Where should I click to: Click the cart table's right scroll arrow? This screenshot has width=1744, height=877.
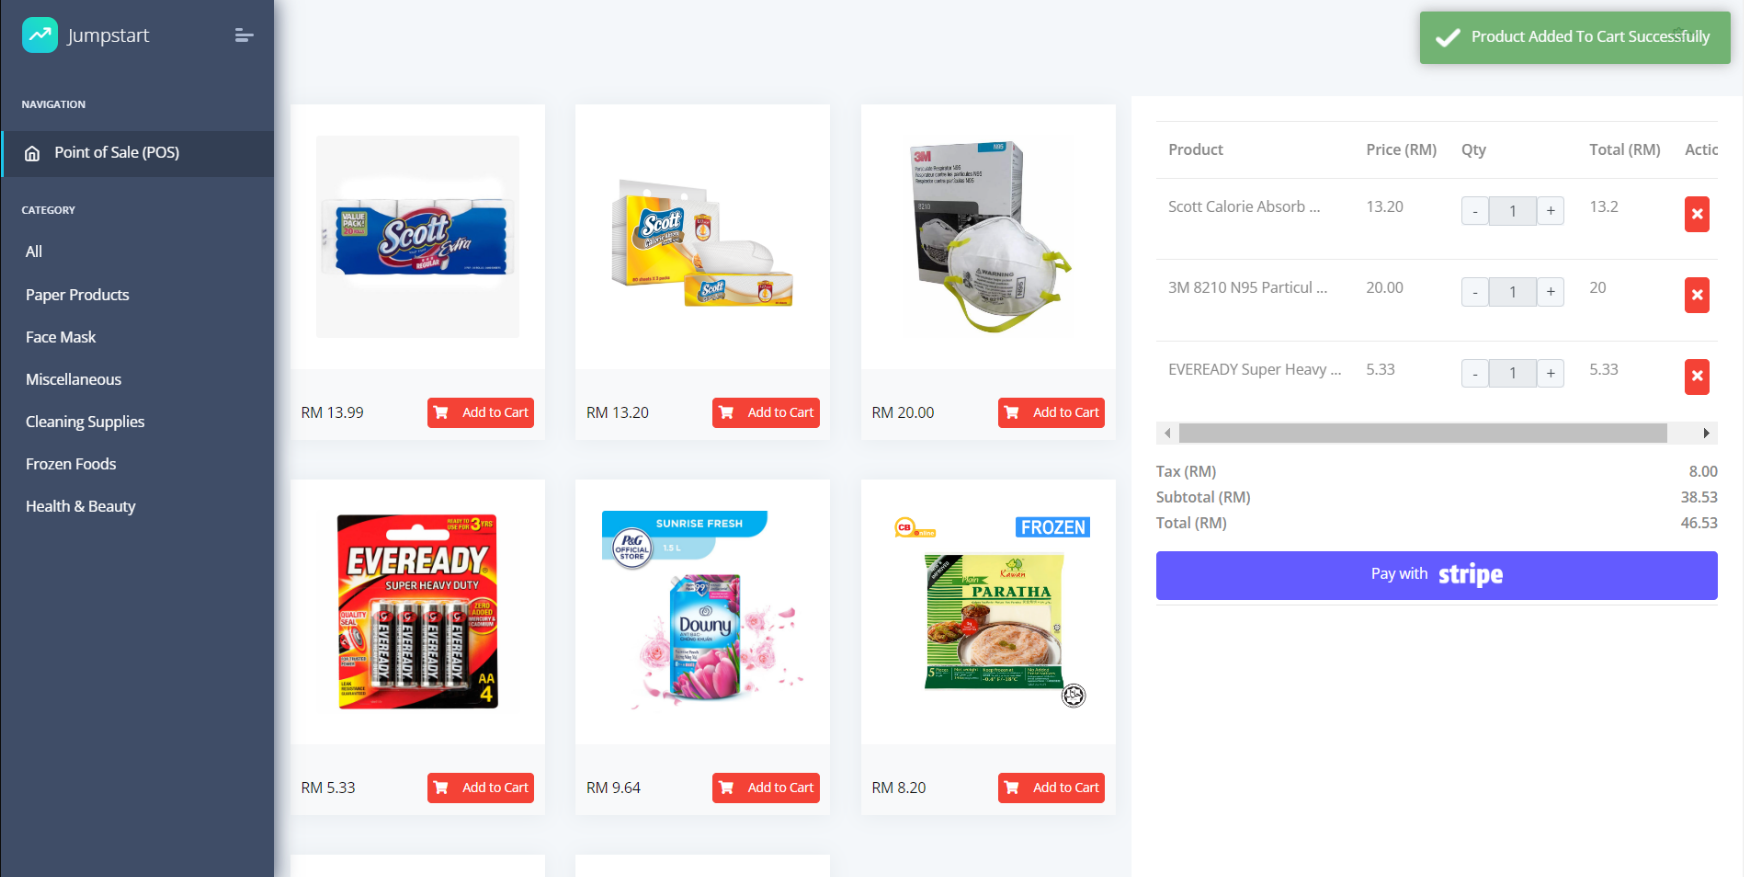click(1706, 433)
